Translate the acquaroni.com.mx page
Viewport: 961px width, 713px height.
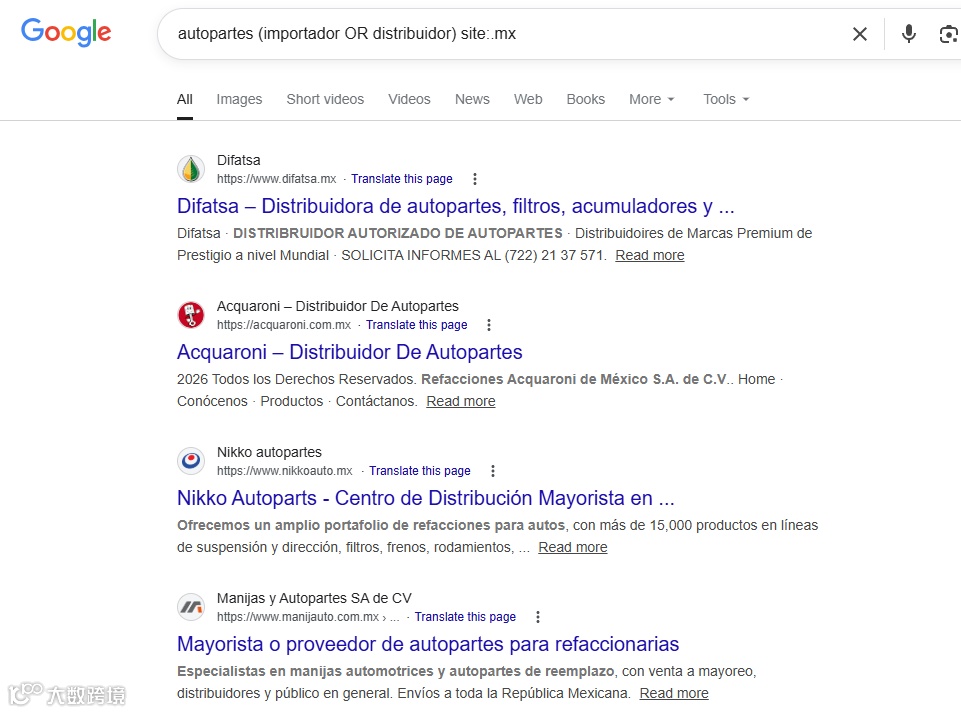point(416,325)
